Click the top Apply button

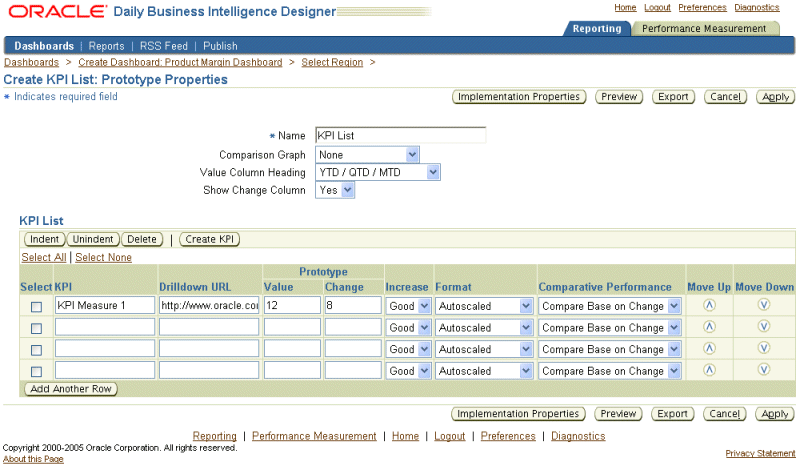point(775,97)
